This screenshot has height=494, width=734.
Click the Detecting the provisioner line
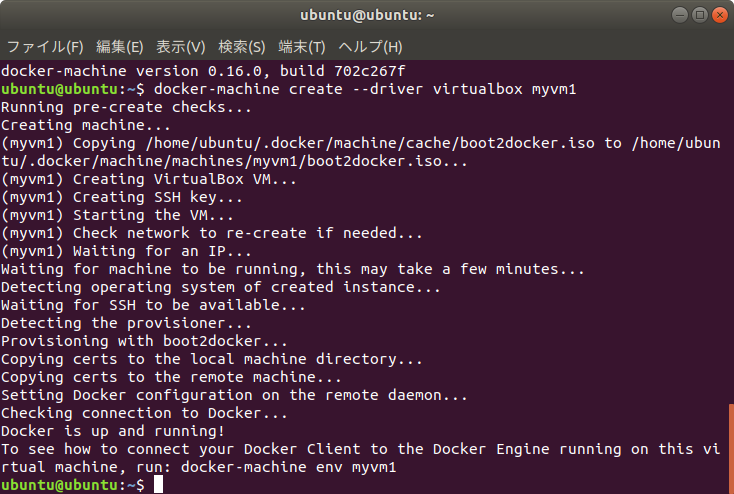126,323
